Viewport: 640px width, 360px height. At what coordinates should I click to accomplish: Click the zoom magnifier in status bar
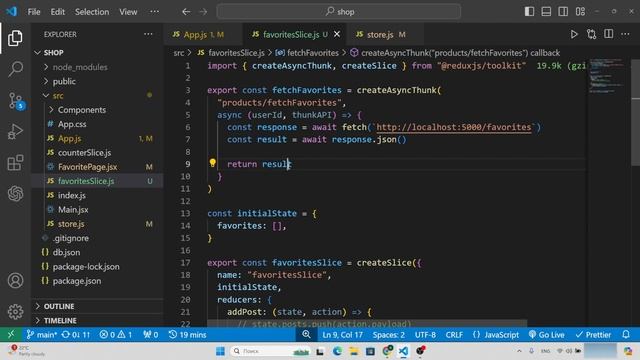coord(306,335)
